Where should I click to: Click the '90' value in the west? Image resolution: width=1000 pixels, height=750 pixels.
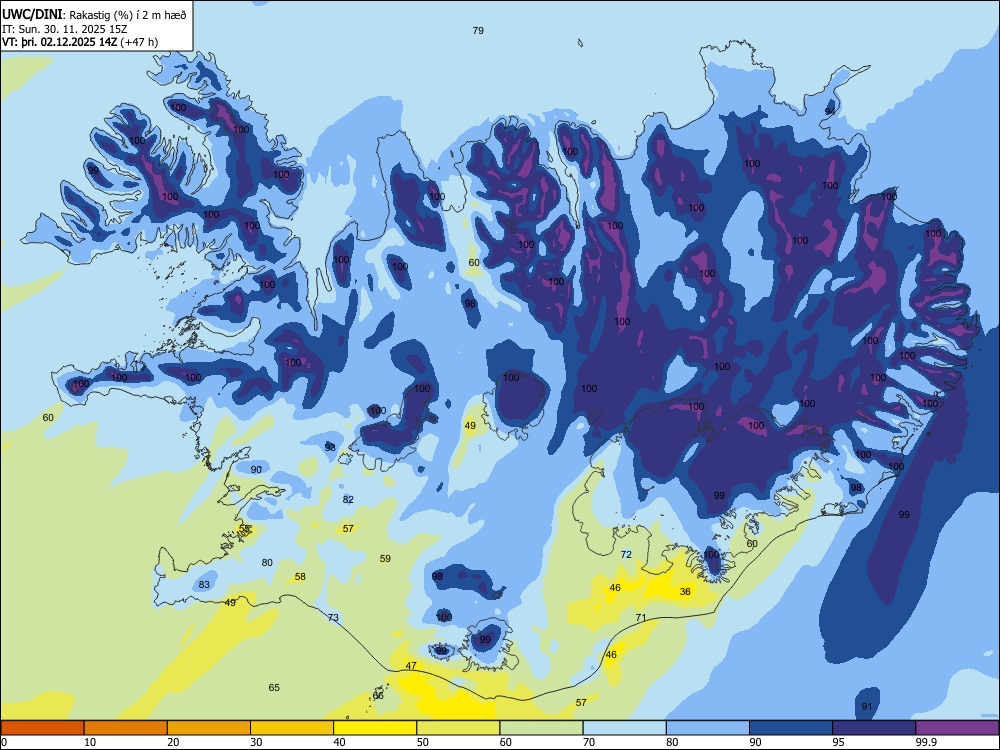click(x=256, y=469)
